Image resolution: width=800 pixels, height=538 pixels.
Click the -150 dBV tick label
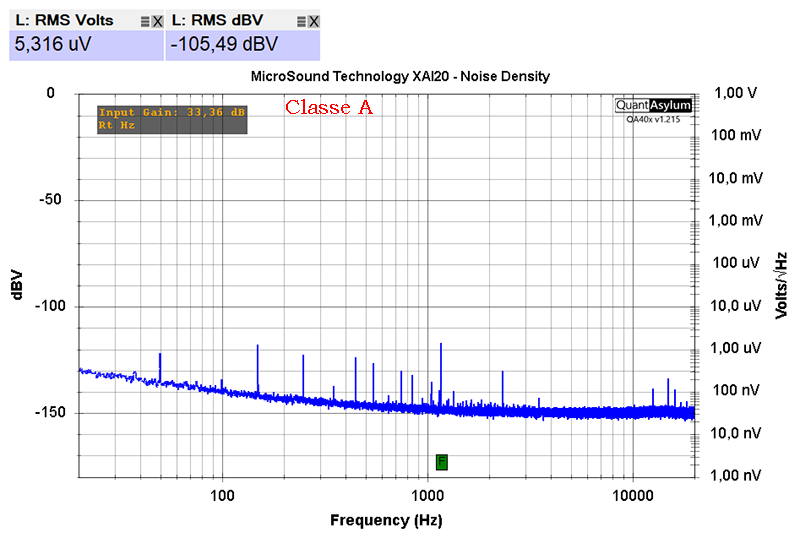(x=51, y=412)
